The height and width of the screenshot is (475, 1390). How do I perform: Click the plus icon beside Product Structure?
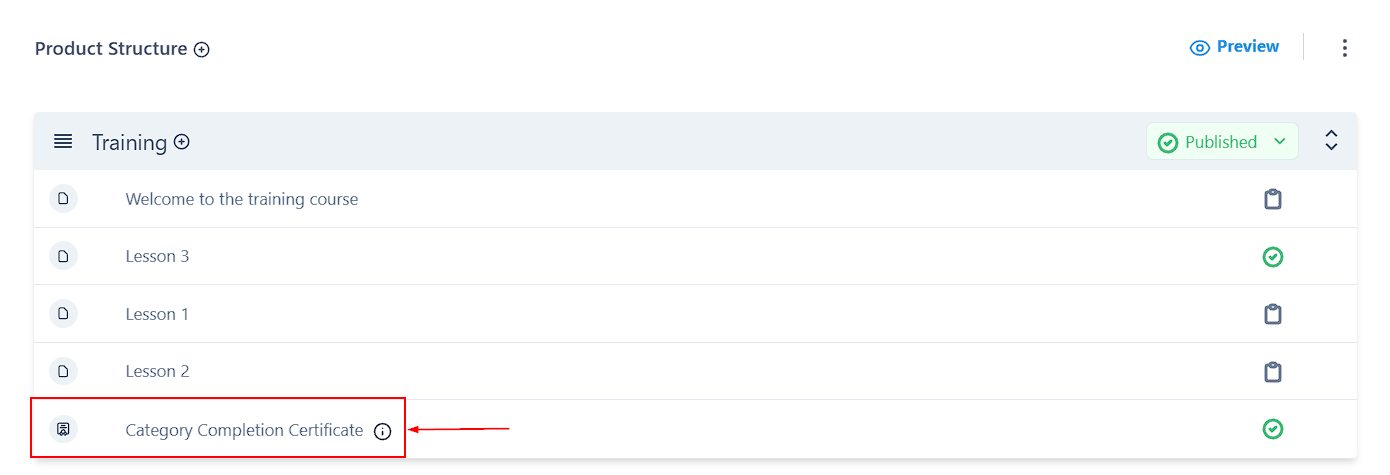click(202, 49)
